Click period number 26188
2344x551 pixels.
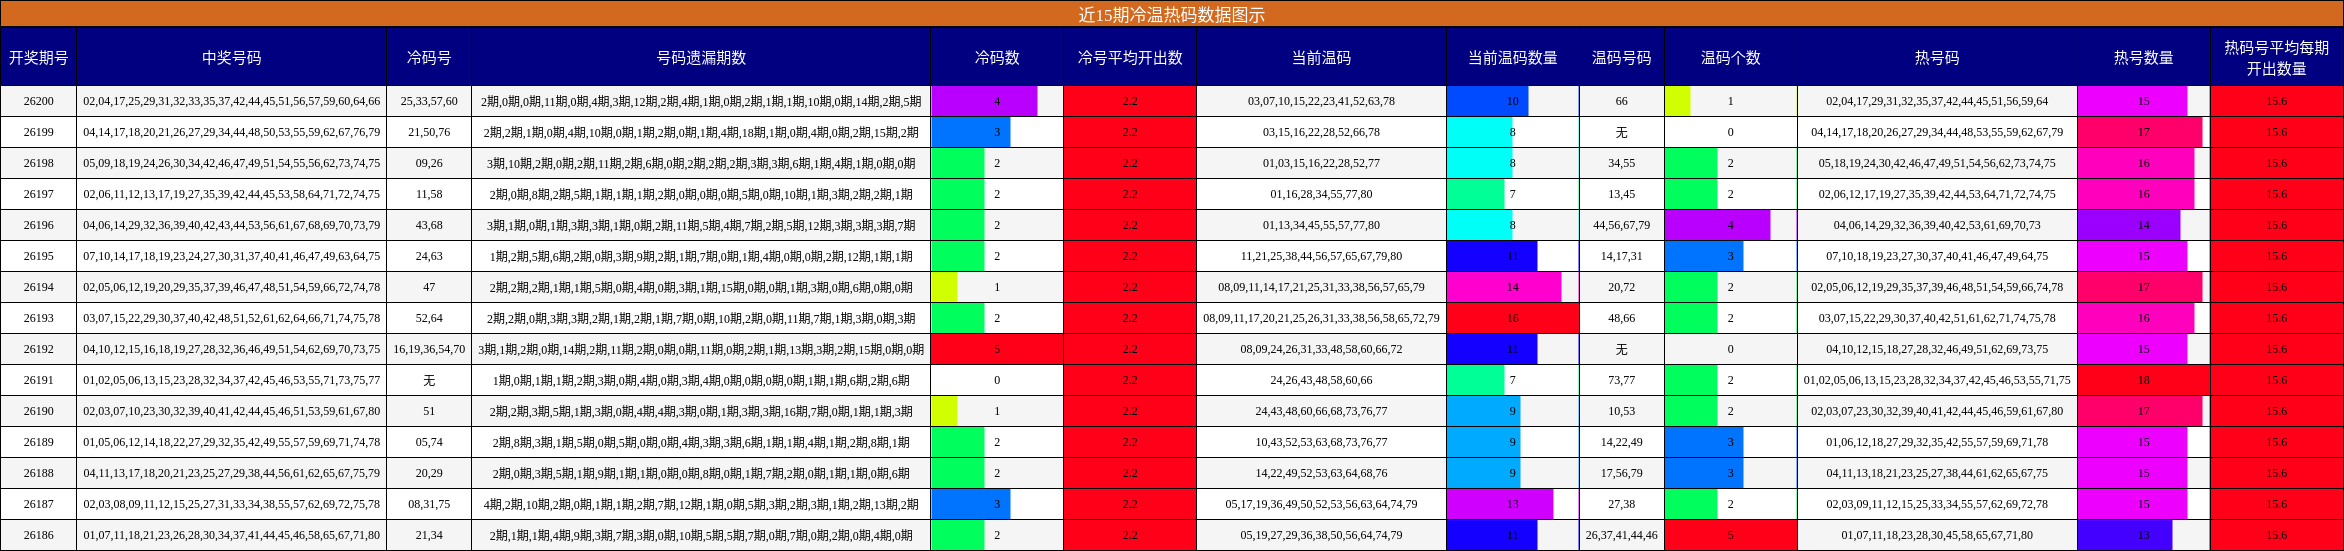pyautogui.click(x=39, y=473)
